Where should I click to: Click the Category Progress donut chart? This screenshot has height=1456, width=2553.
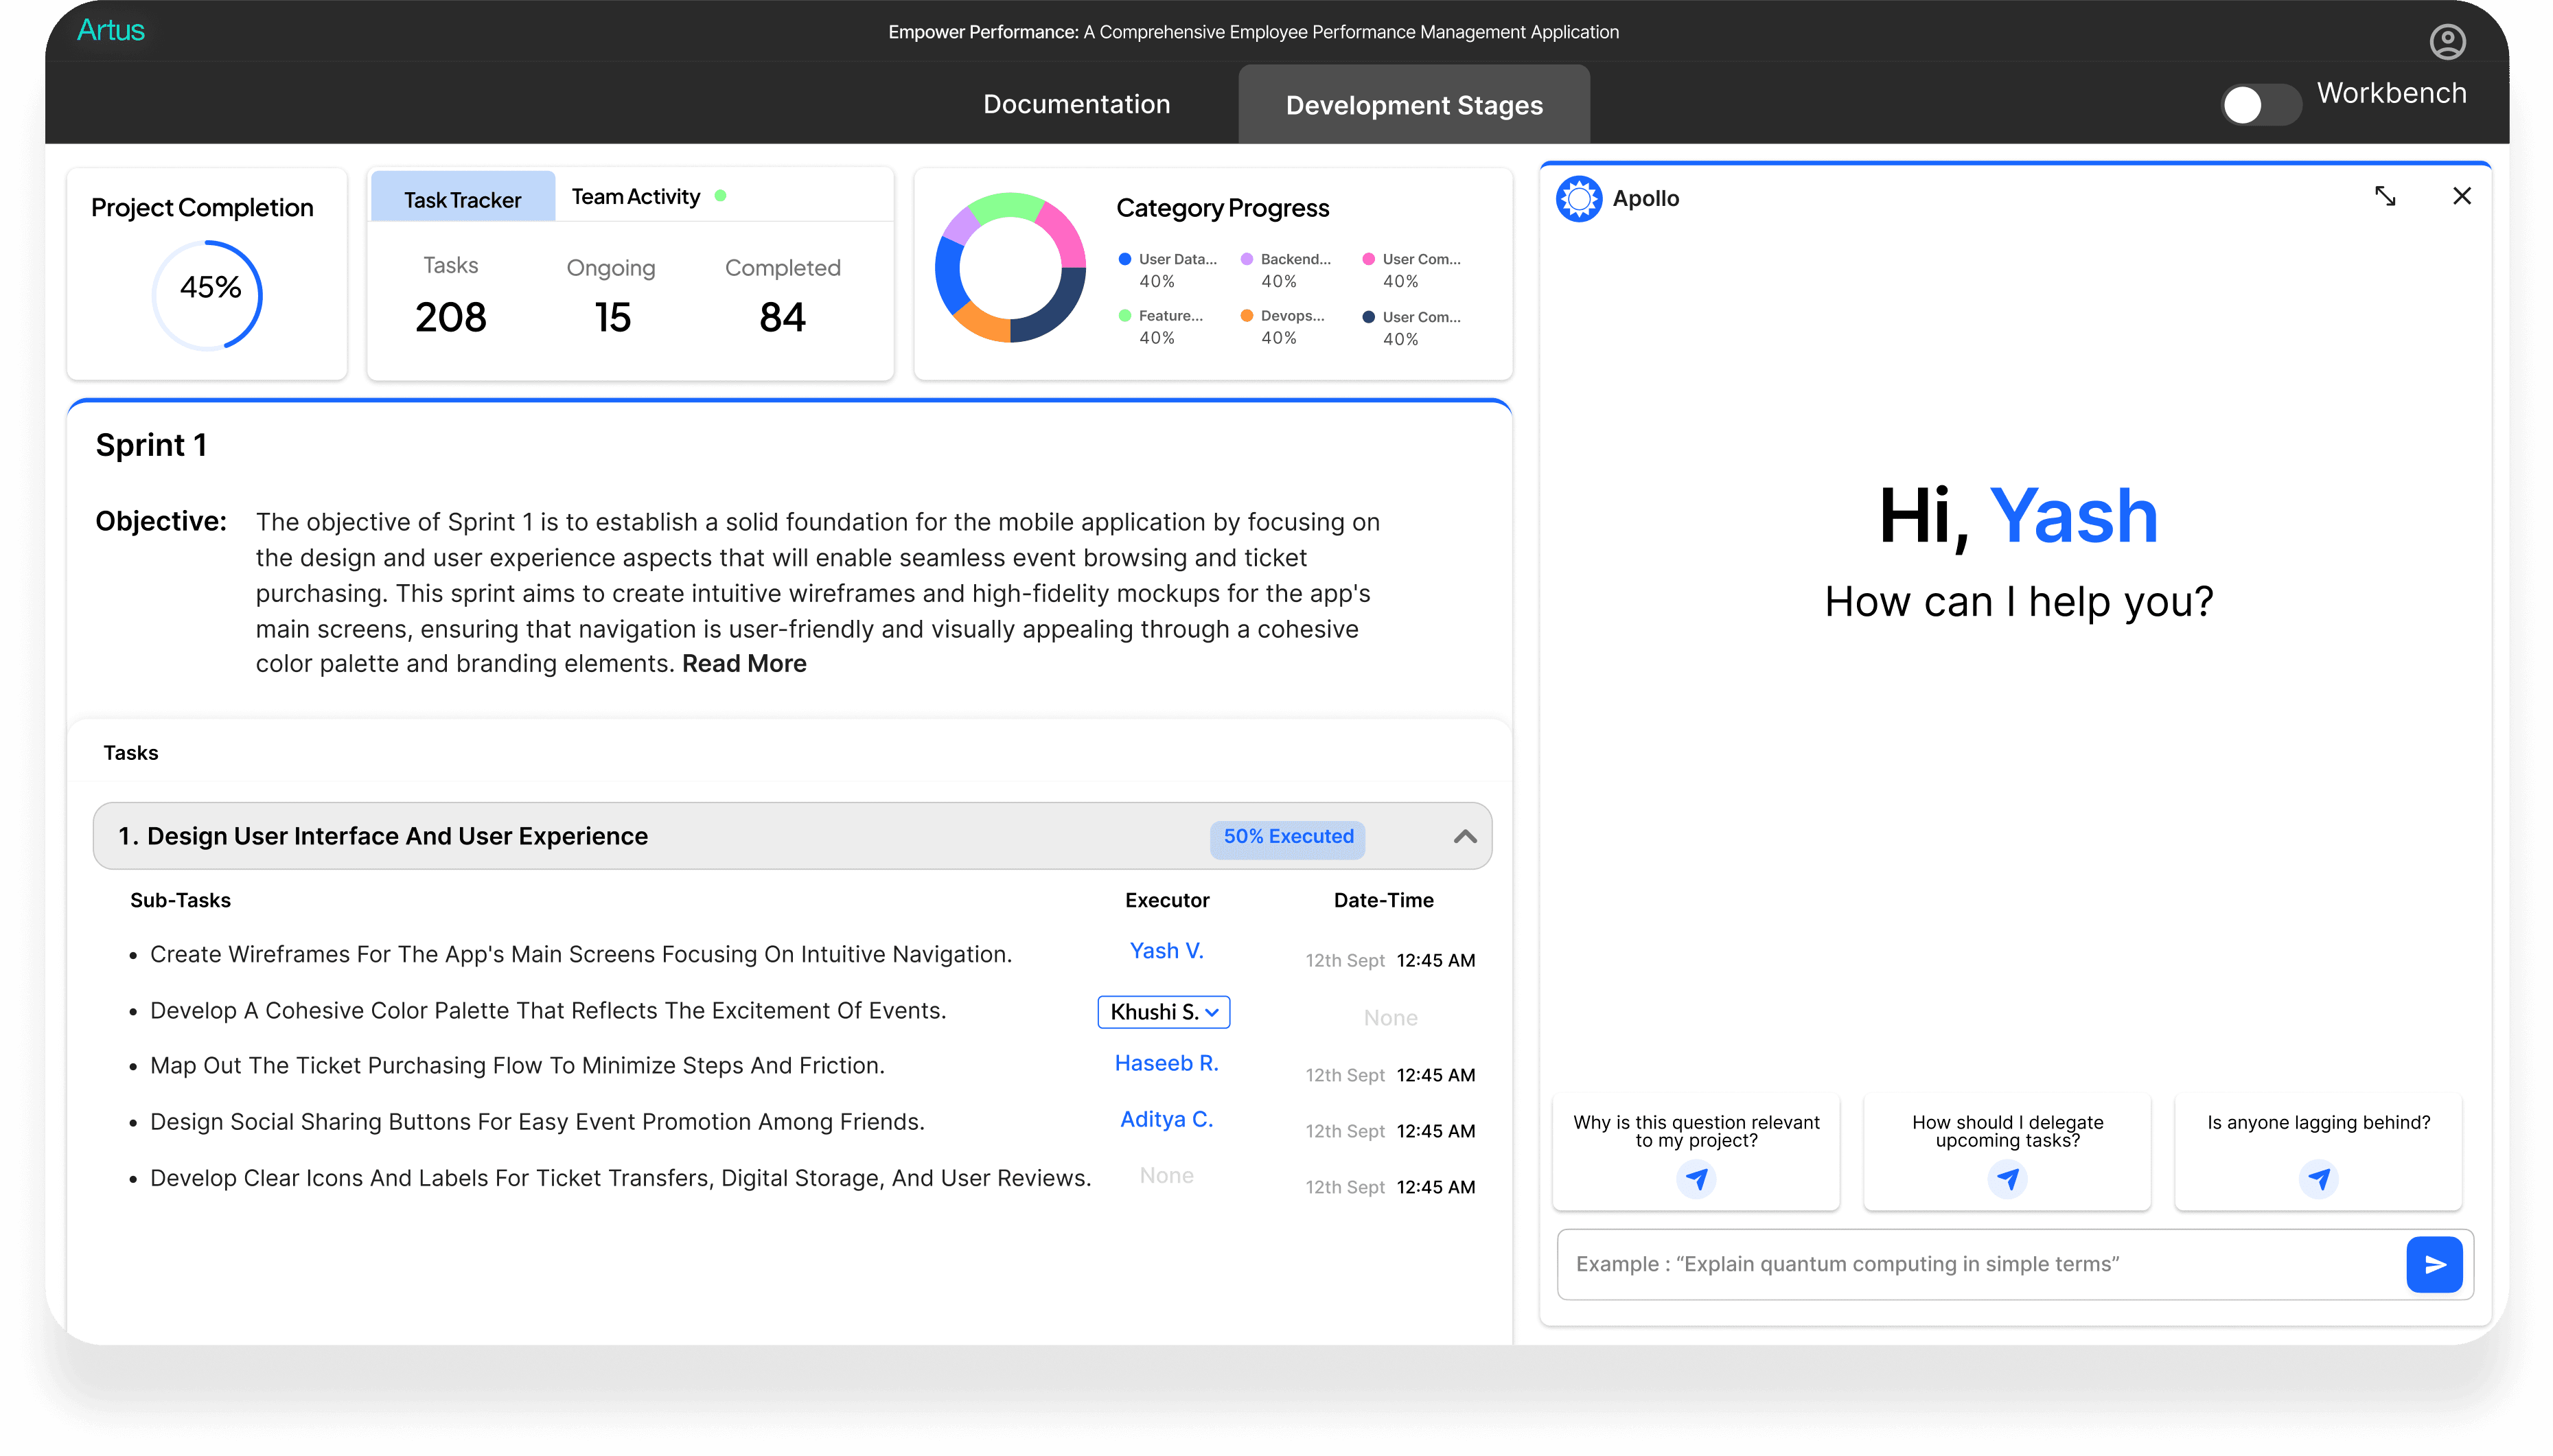point(1010,268)
